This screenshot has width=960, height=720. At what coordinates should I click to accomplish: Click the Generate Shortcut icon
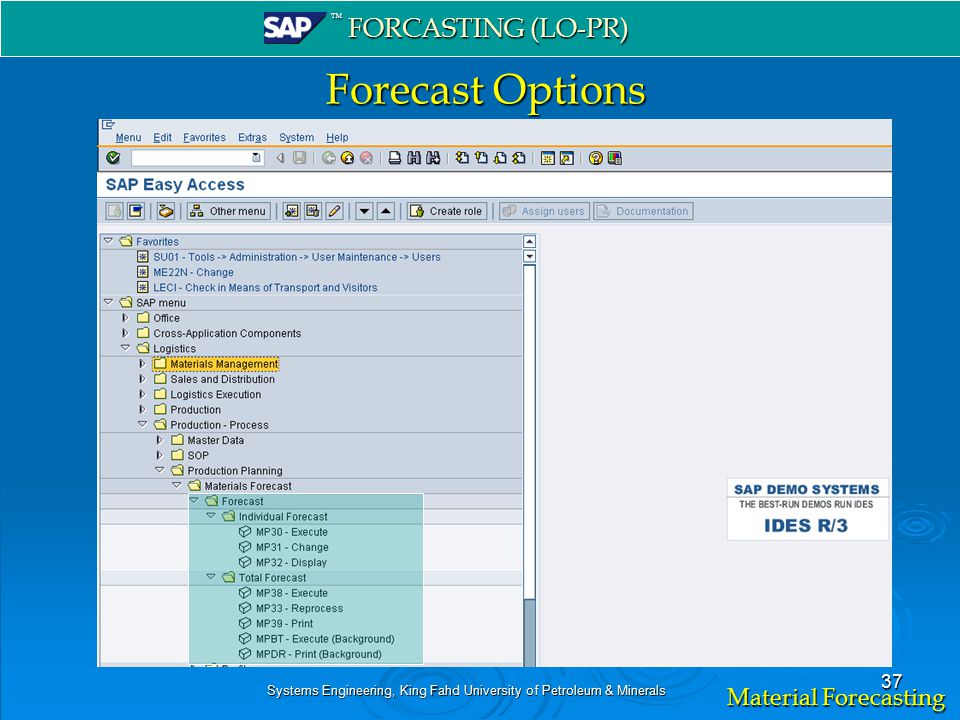coord(567,158)
